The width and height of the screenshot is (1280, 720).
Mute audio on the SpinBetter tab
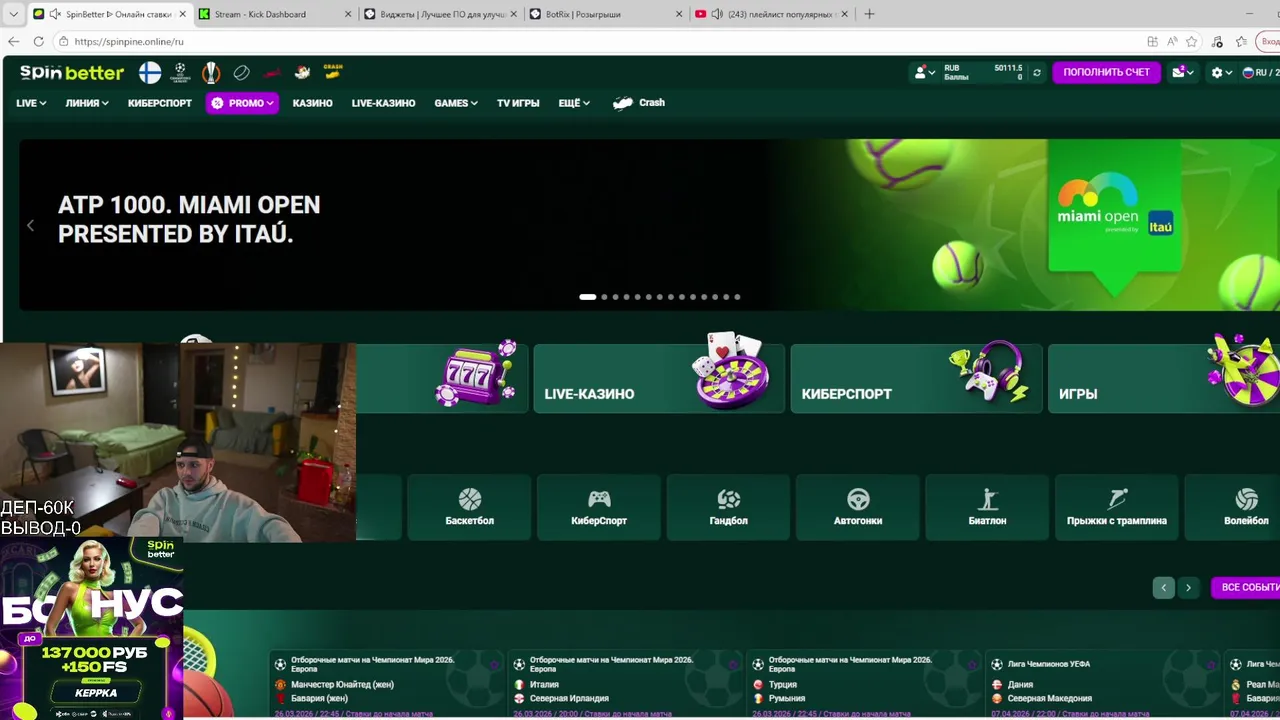click(54, 14)
